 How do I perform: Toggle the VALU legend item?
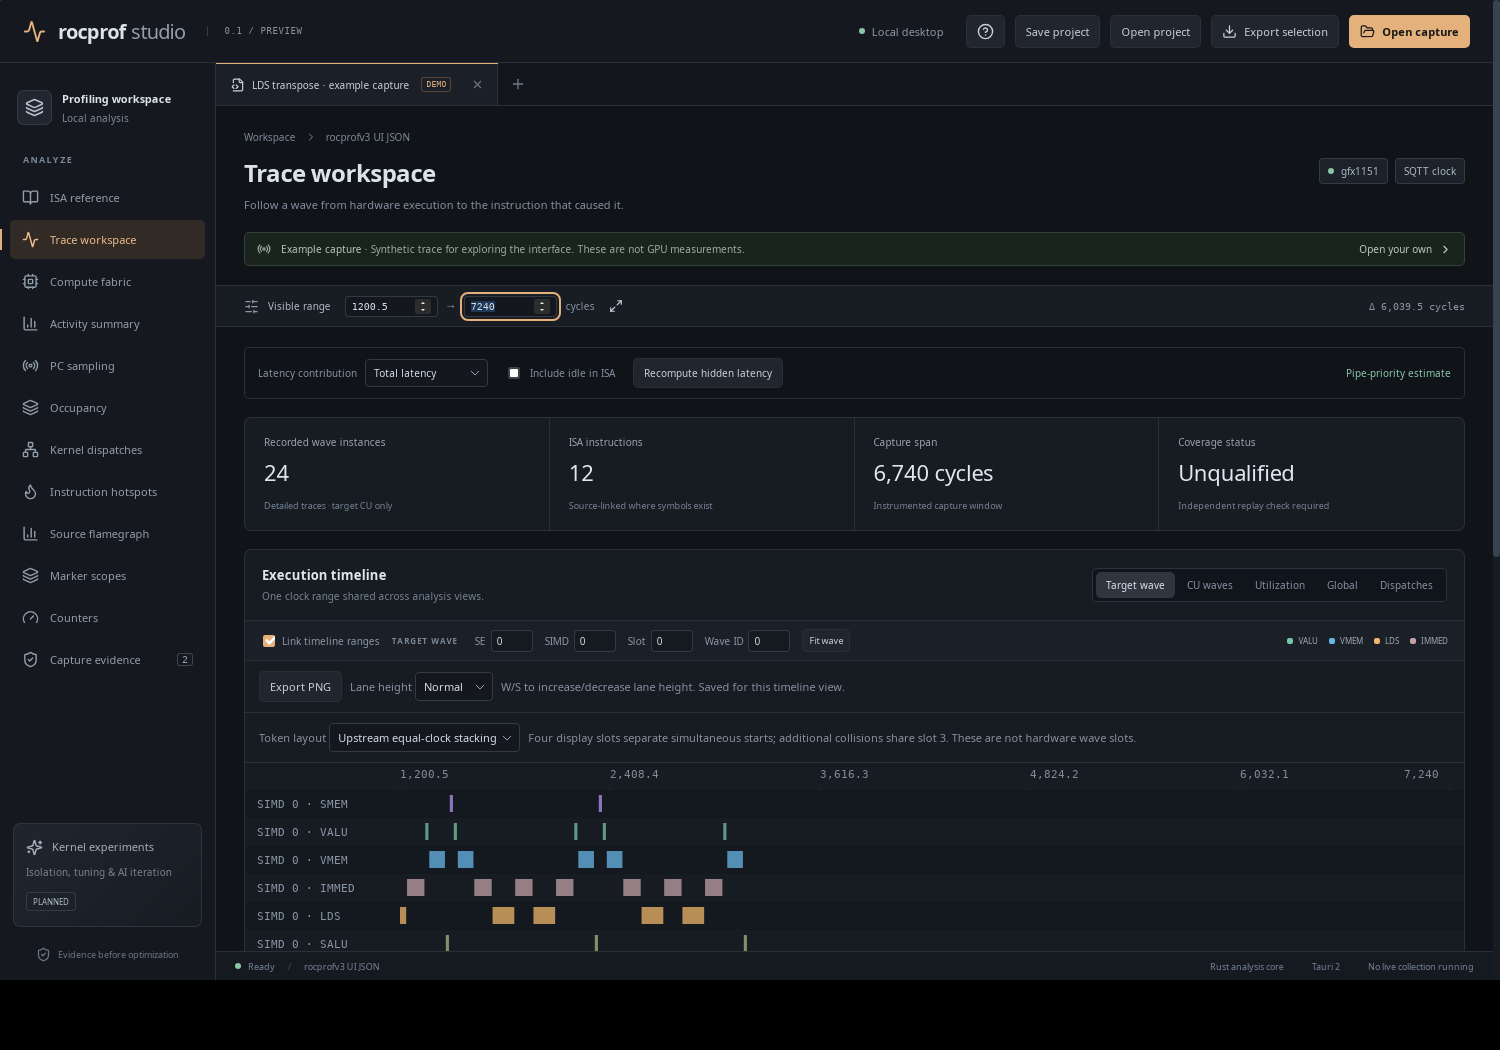pyautogui.click(x=1302, y=641)
